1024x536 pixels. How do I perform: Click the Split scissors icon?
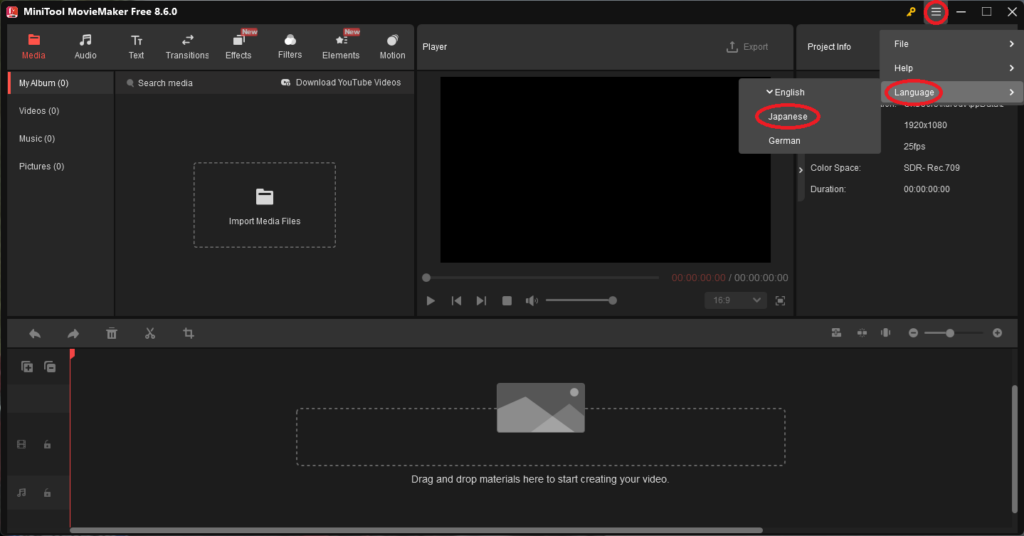[150, 334]
